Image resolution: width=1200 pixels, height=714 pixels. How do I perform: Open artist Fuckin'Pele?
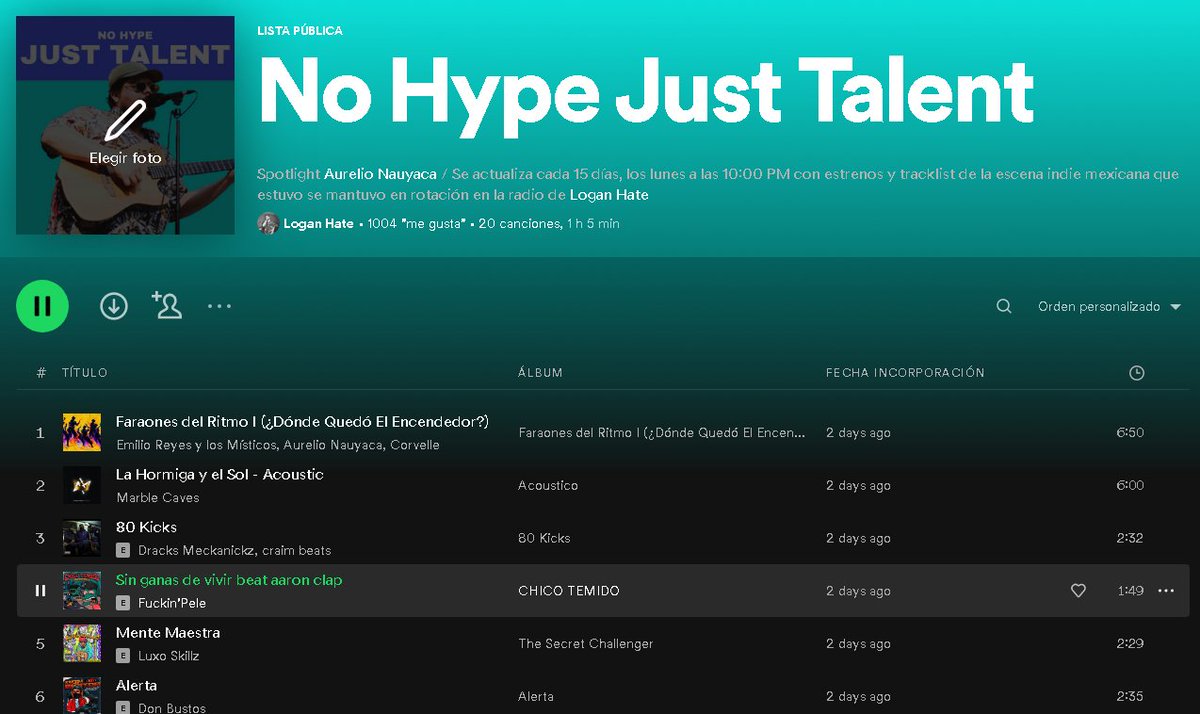tap(172, 603)
